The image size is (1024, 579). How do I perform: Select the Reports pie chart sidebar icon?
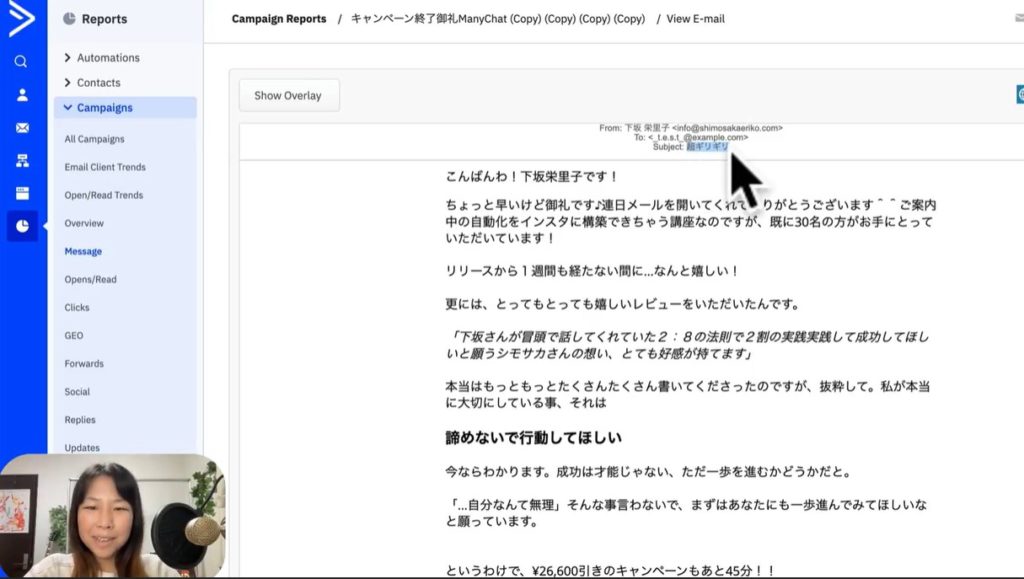(21, 226)
